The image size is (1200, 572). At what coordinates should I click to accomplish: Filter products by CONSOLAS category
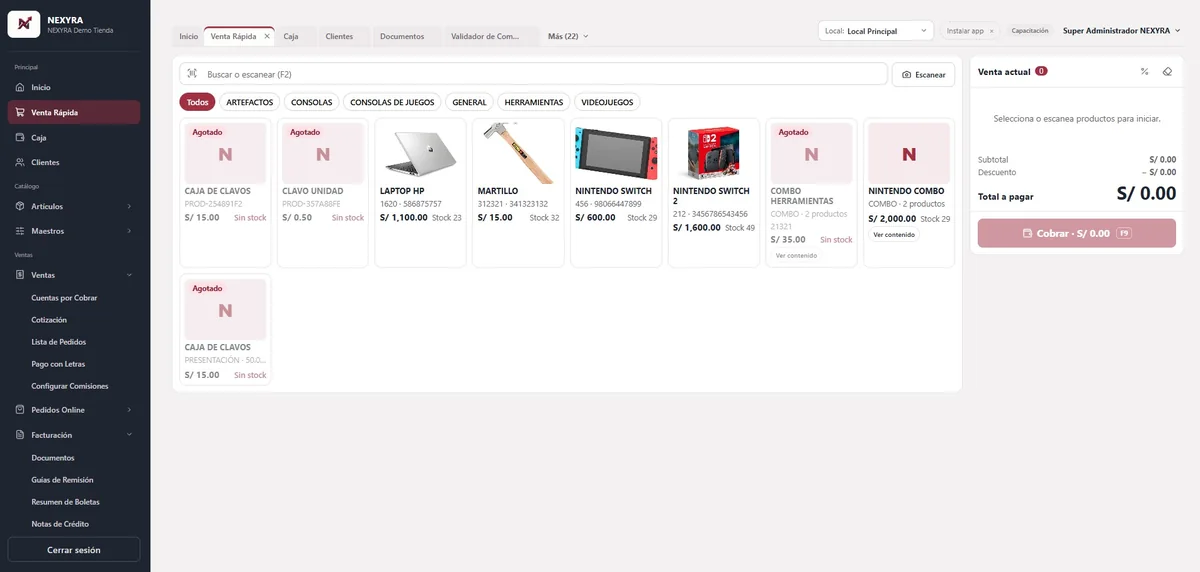312,102
